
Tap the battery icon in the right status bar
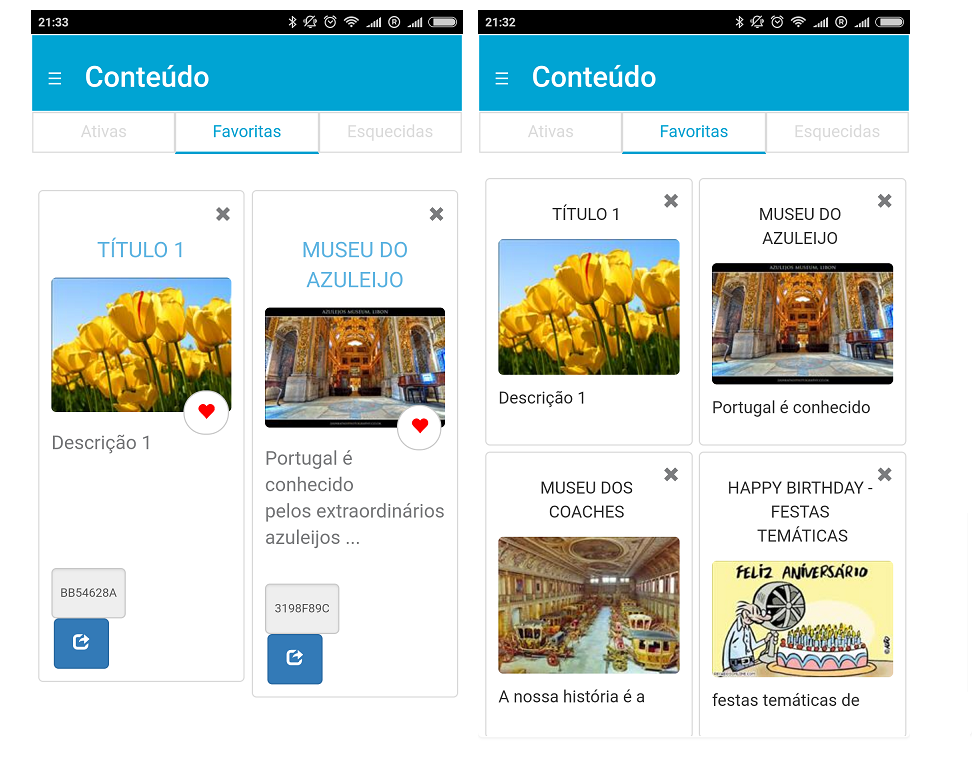tap(889, 22)
